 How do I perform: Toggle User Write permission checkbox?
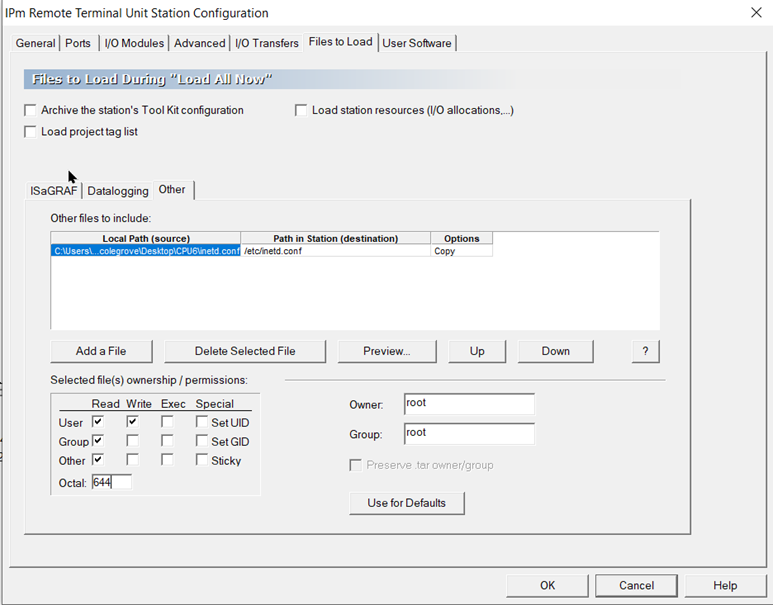[132, 422]
